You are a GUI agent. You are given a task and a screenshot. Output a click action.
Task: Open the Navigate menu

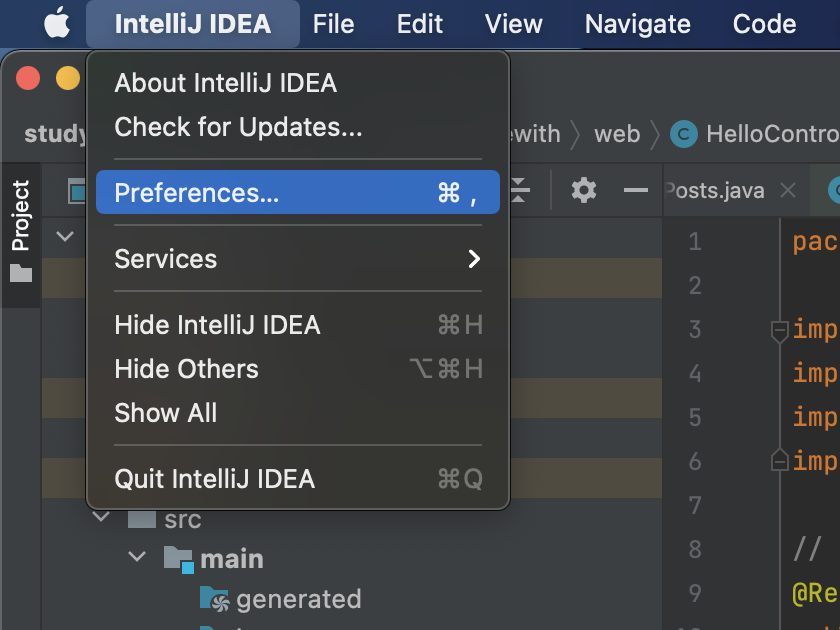click(x=637, y=23)
